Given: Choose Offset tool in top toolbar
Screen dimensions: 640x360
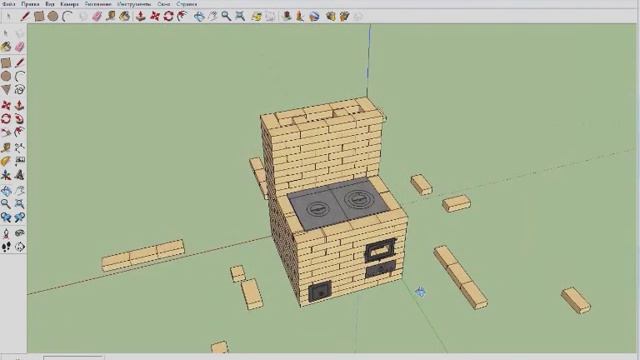Looking at the screenshot, I should pyautogui.click(x=182, y=16).
